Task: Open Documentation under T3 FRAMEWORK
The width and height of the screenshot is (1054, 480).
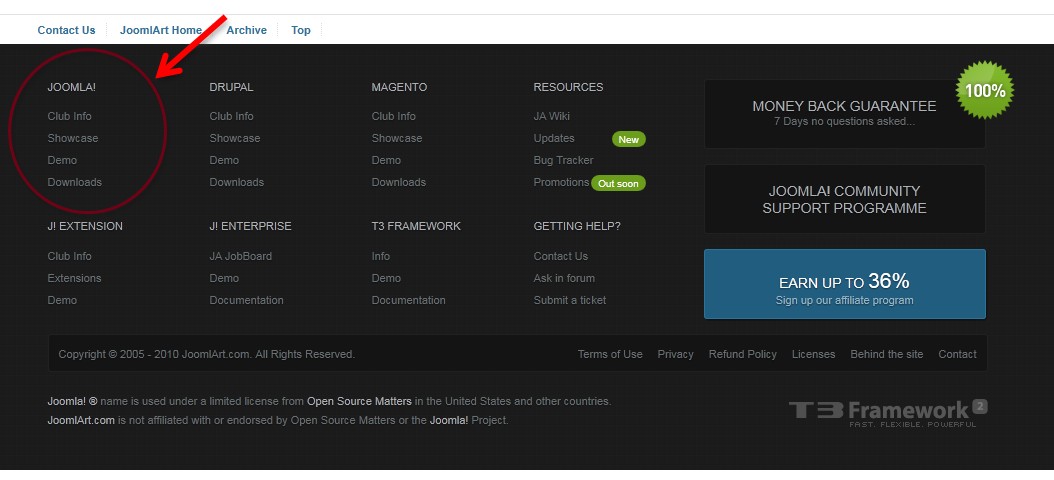Action: [408, 301]
